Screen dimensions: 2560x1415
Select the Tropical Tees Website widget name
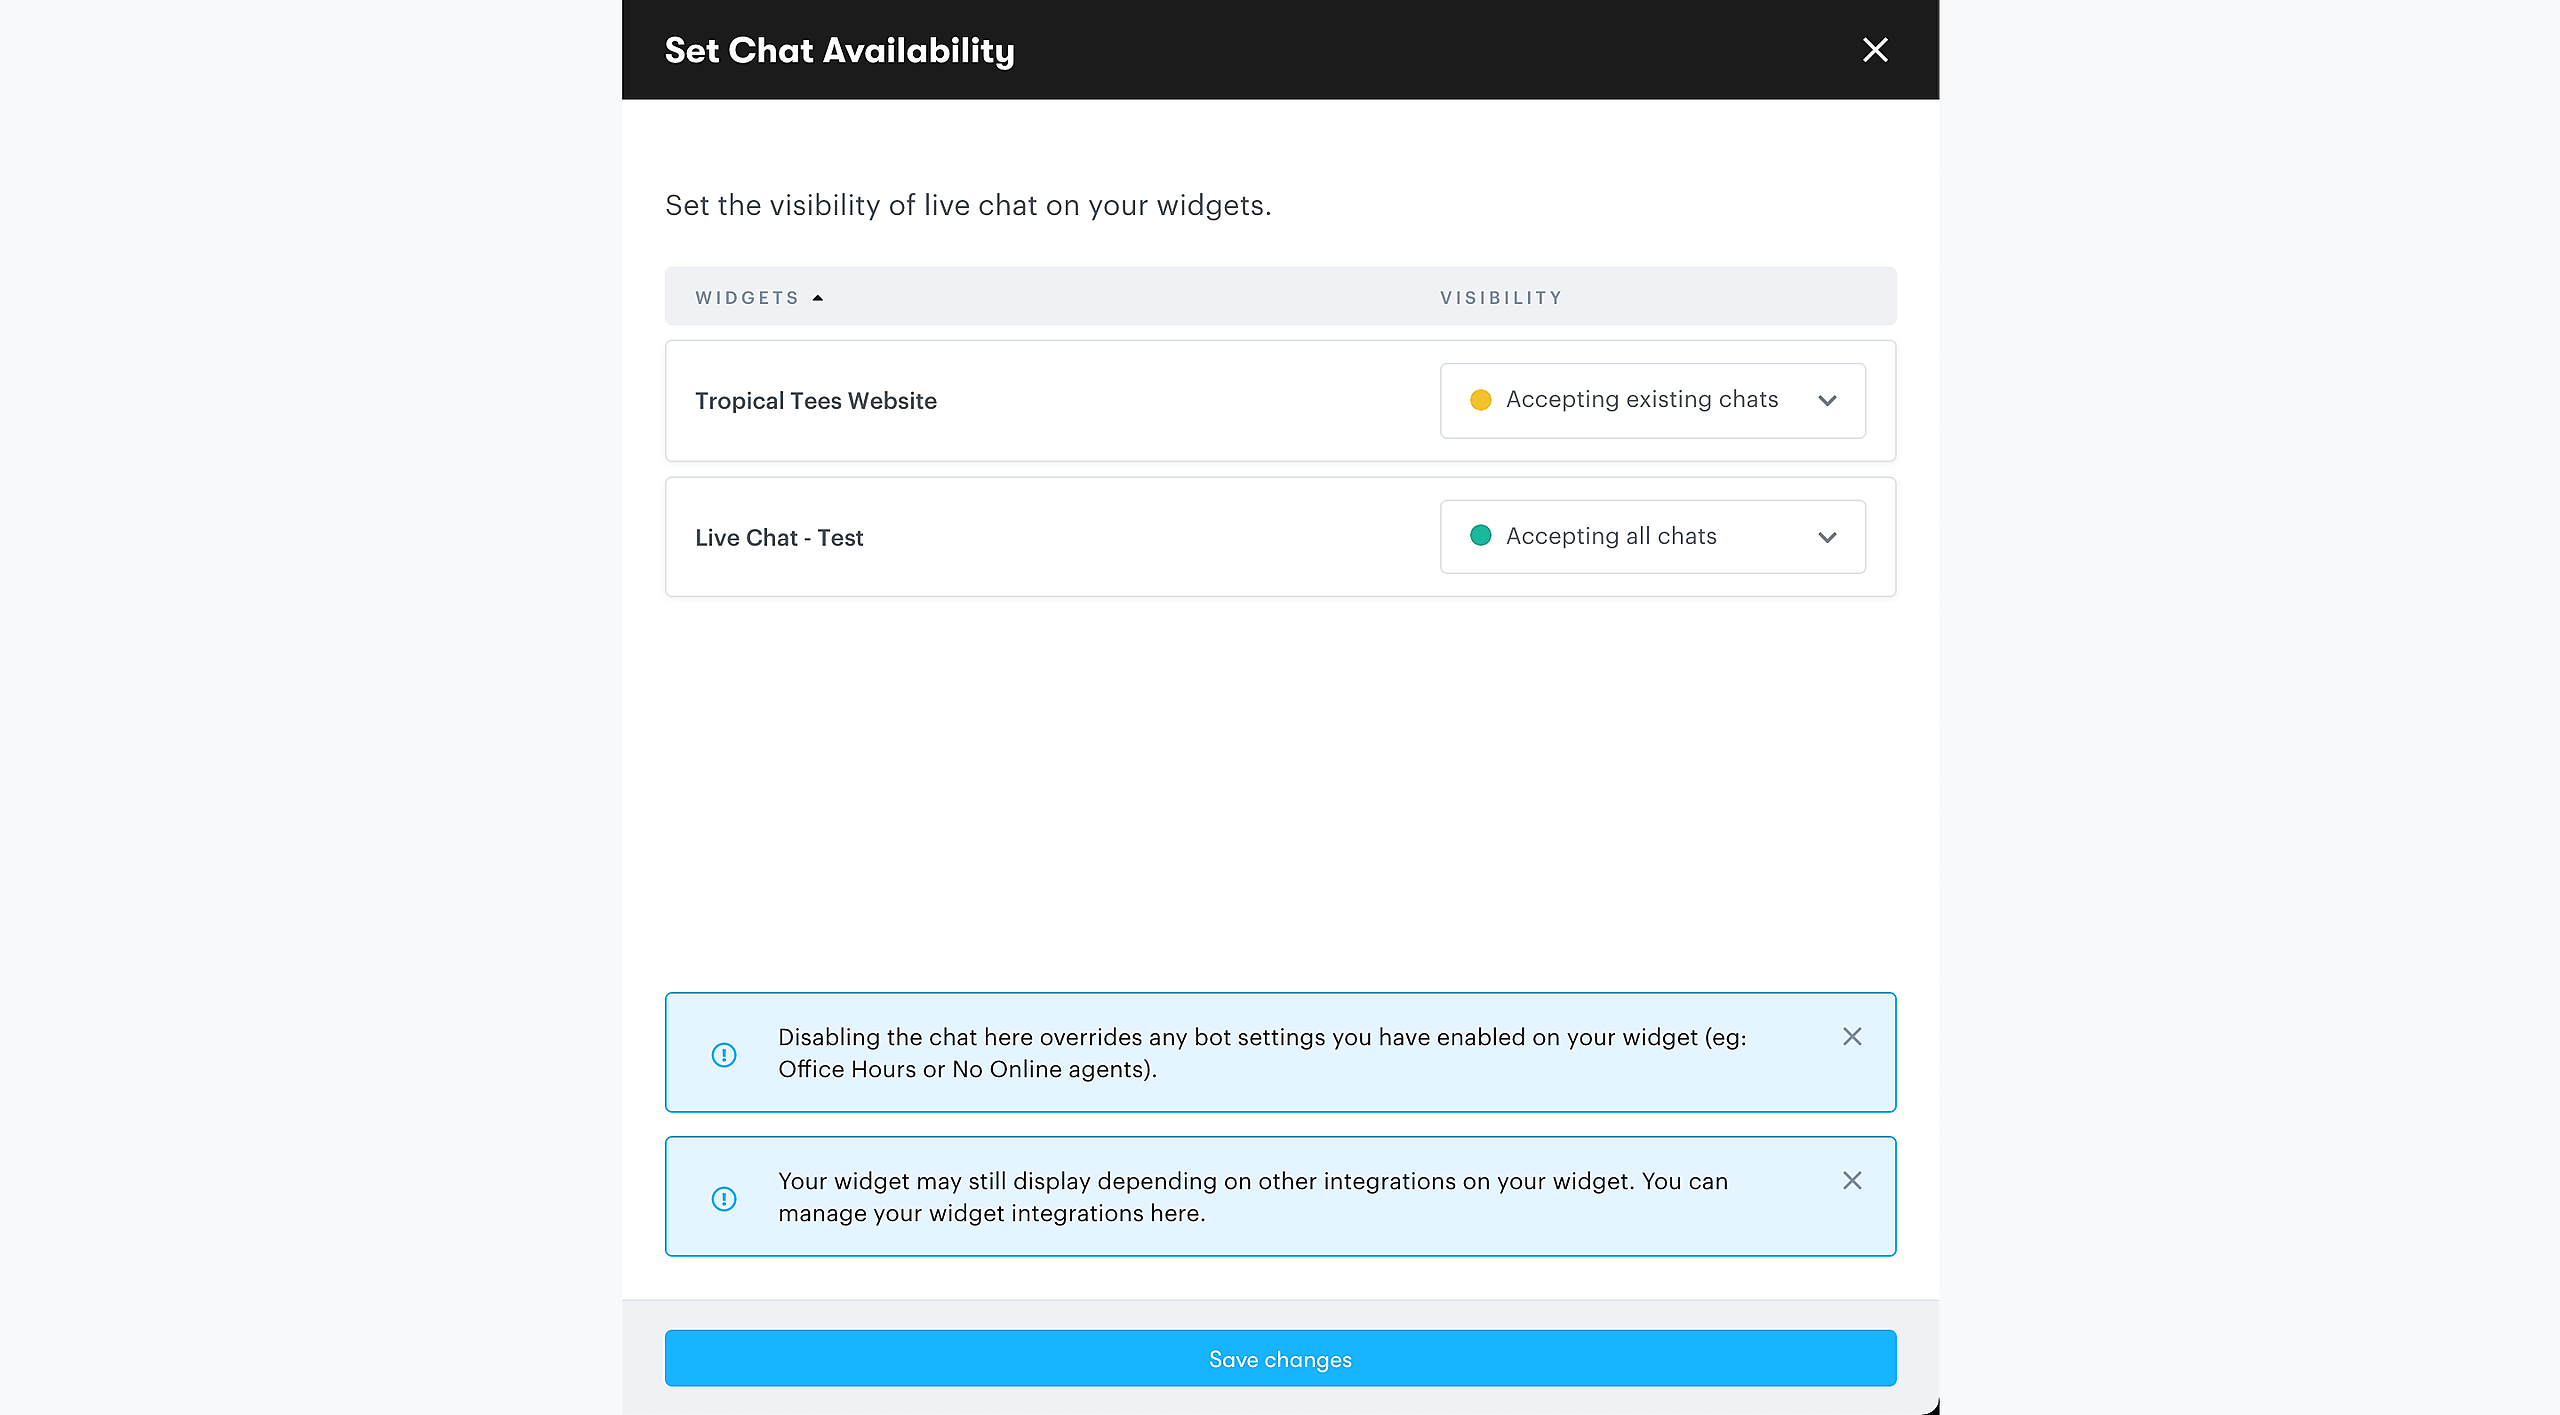point(815,401)
